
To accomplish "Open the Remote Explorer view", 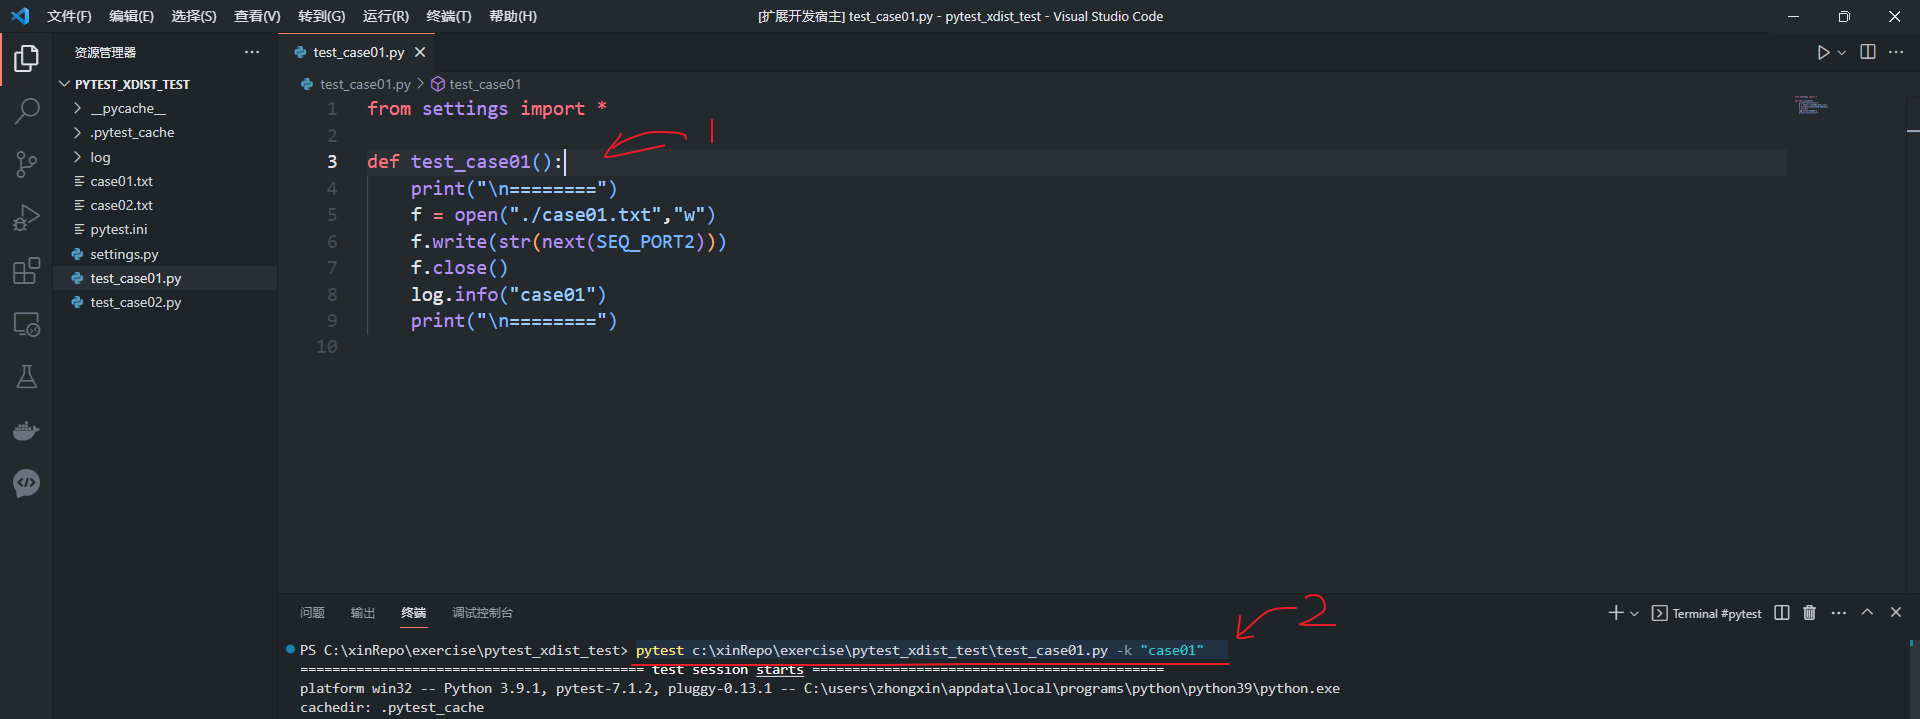I will pyautogui.click(x=27, y=324).
